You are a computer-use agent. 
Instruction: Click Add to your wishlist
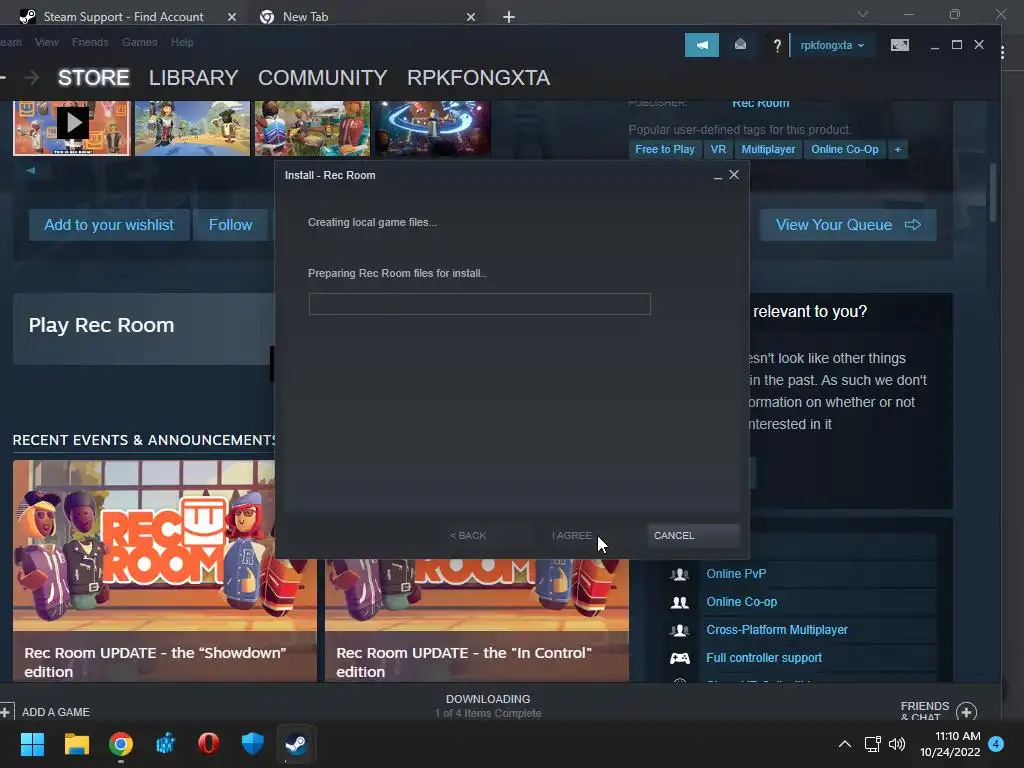[x=109, y=225]
